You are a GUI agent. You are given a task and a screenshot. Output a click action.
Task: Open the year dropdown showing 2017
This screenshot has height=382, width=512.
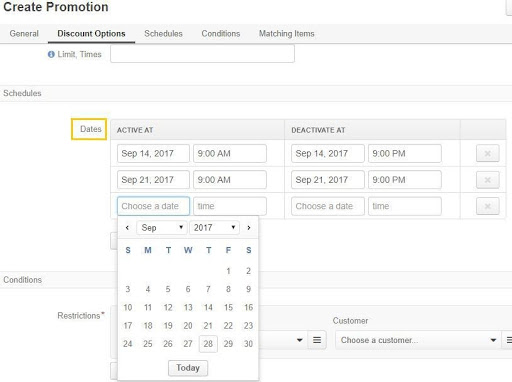(x=214, y=228)
